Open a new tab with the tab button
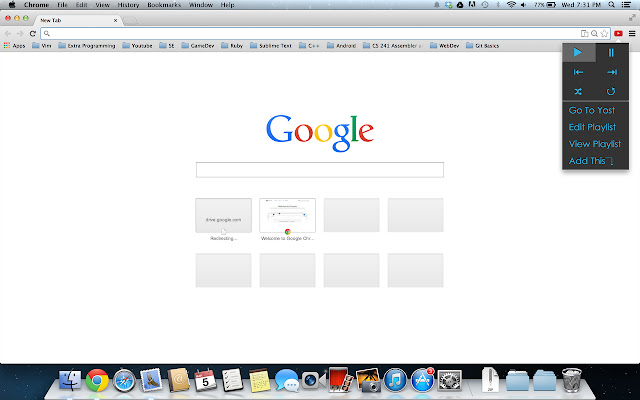The height and width of the screenshot is (400, 640). tap(130, 20)
